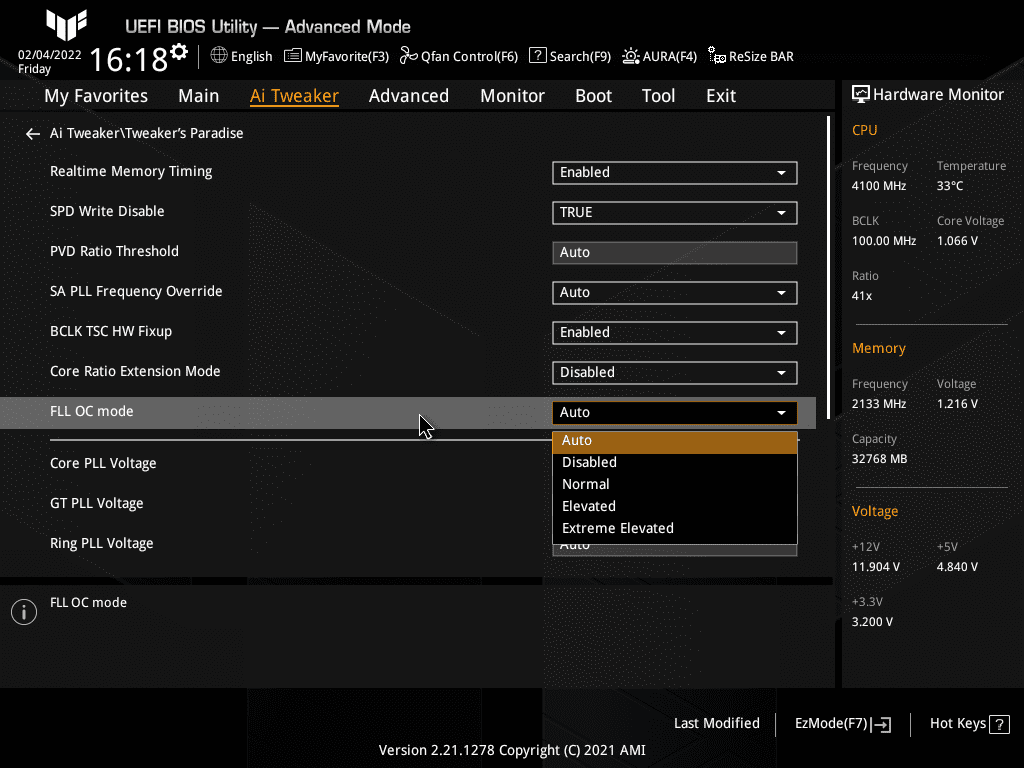Viewport: 1024px width, 768px height.
Task: Click PVD Ratio Threshold input field
Action: tap(675, 253)
